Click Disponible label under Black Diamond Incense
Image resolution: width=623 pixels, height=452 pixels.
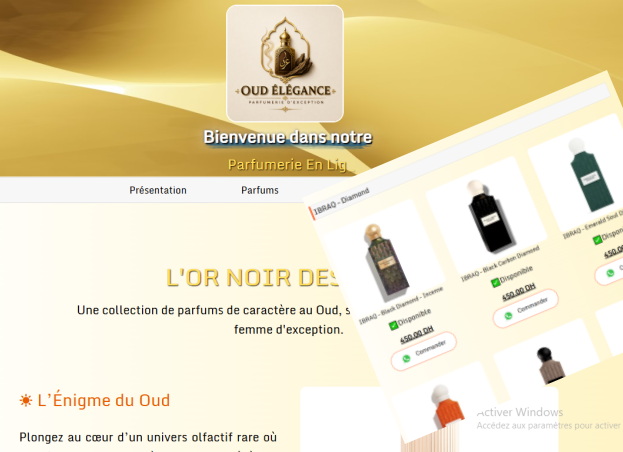pyautogui.click(x=414, y=317)
